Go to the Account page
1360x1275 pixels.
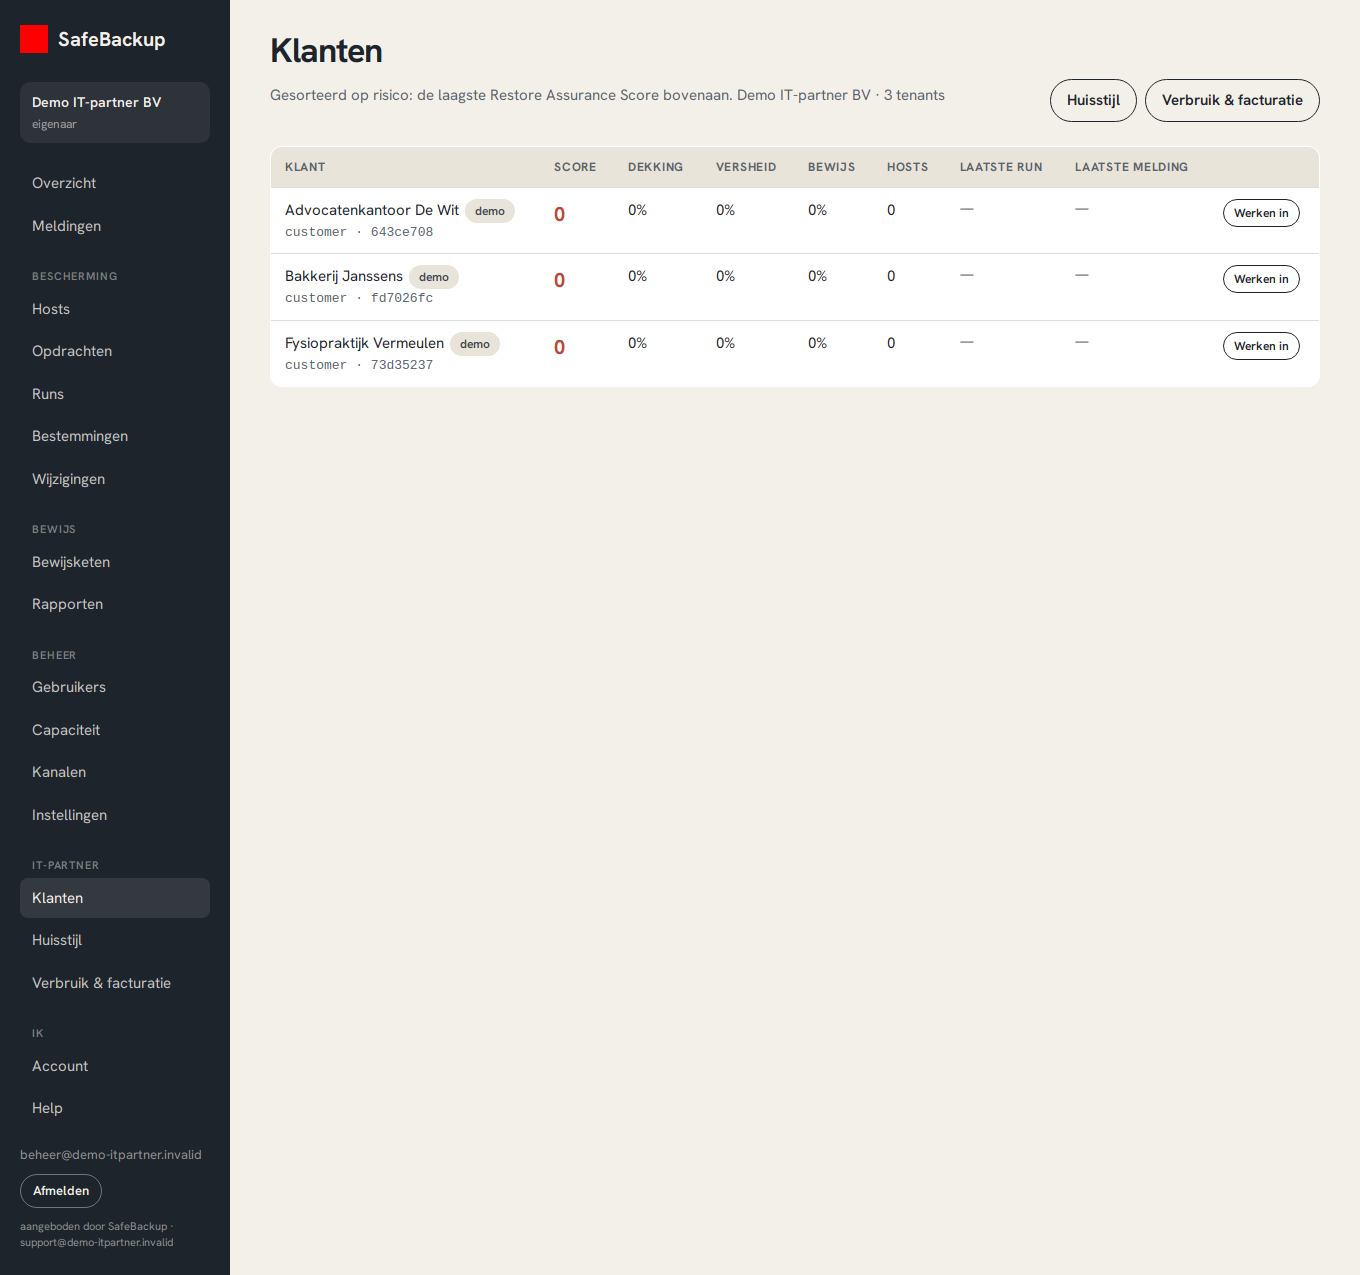[x=115, y=1066]
